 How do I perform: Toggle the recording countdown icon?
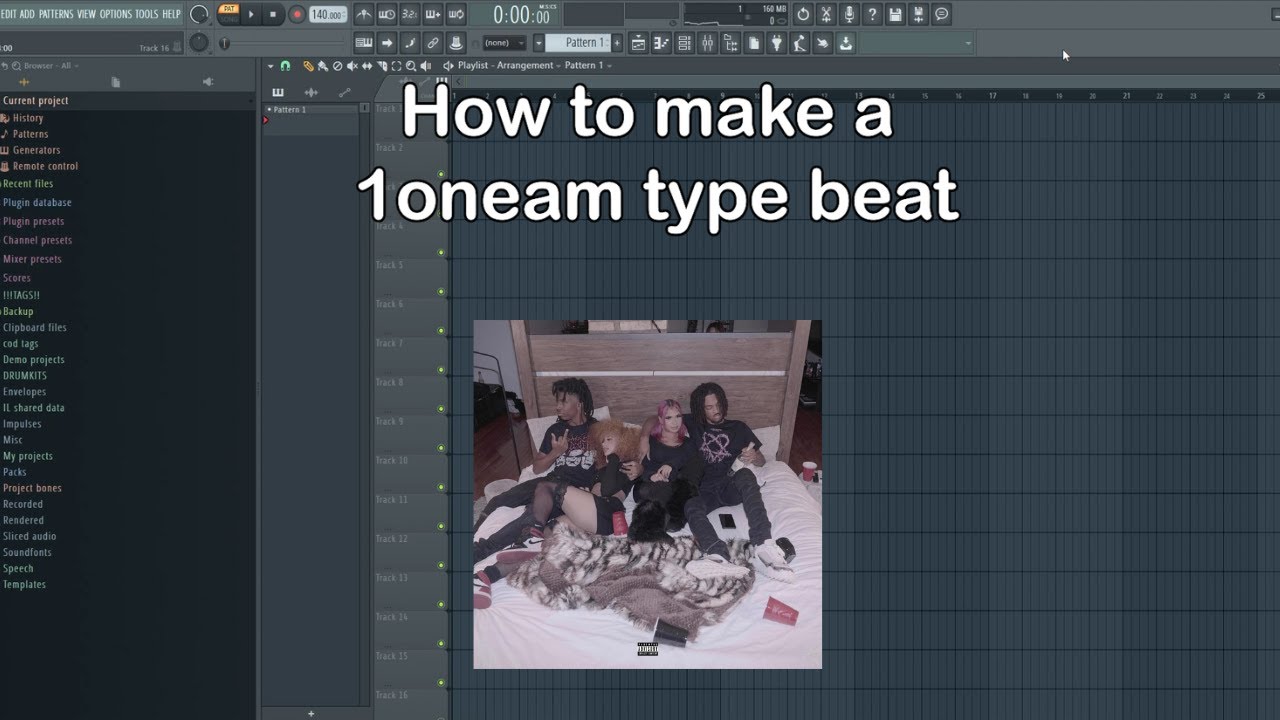pos(410,14)
